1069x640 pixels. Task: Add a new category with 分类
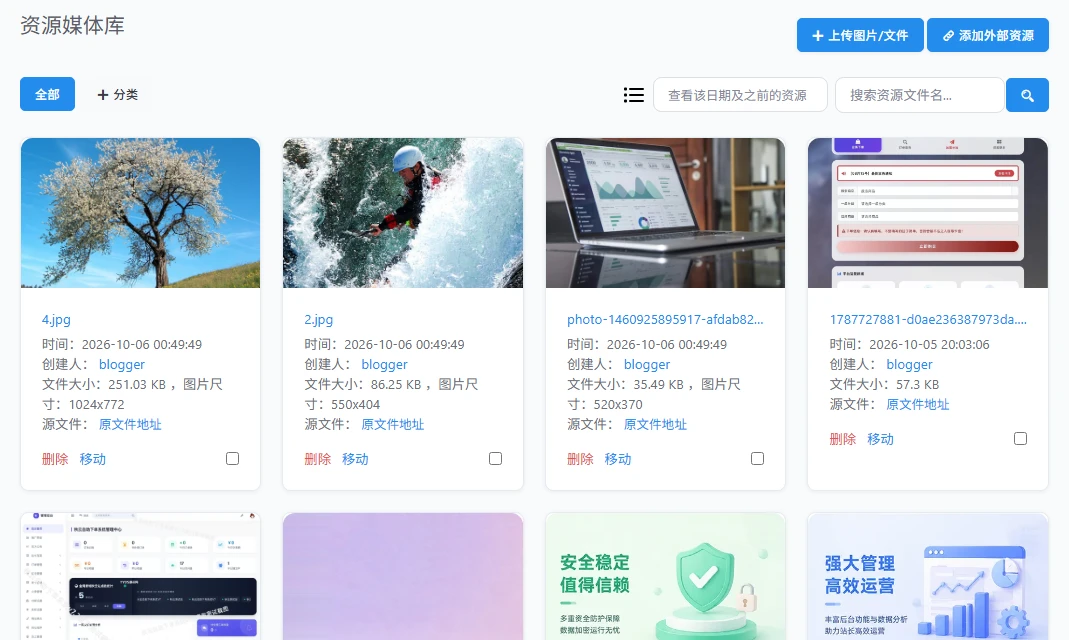117,94
